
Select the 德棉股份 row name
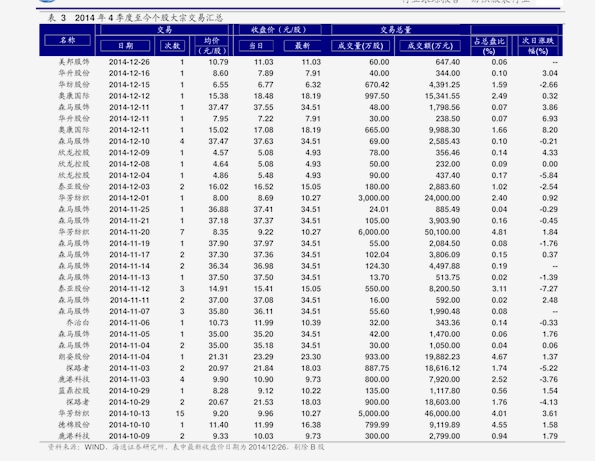[x=74, y=425]
